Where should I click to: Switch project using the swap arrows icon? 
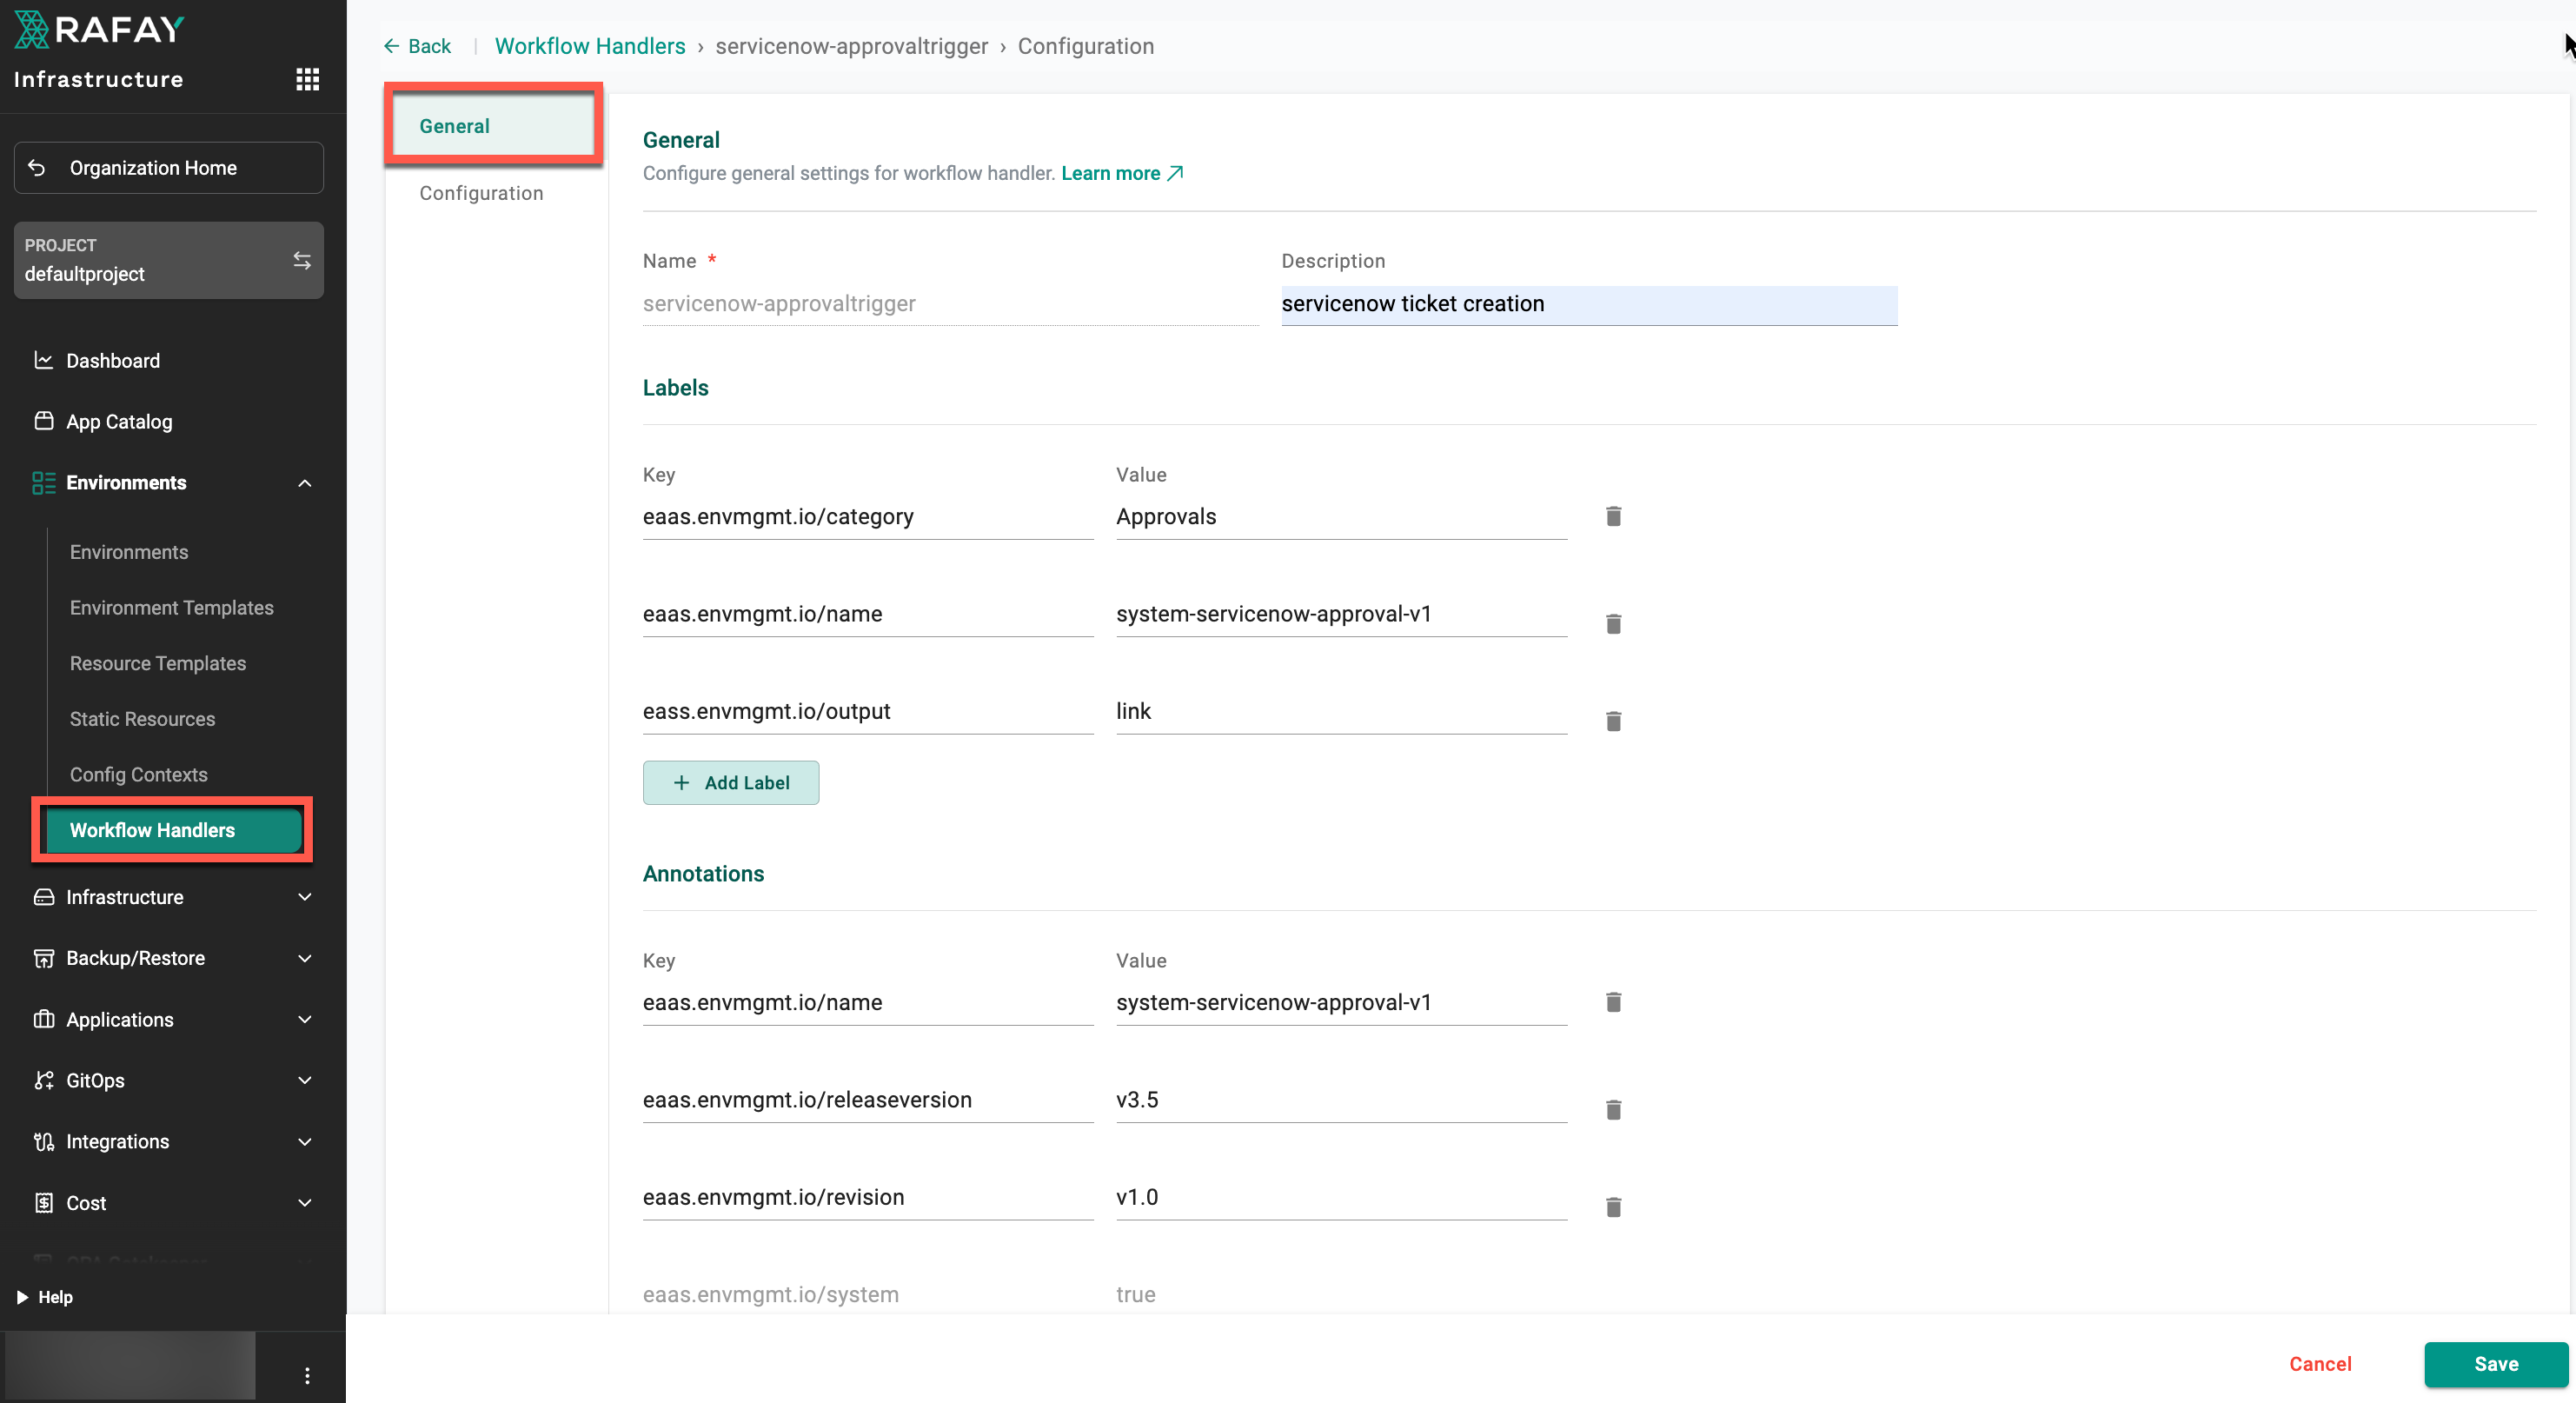pyautogui.click(x=301, y=260)
